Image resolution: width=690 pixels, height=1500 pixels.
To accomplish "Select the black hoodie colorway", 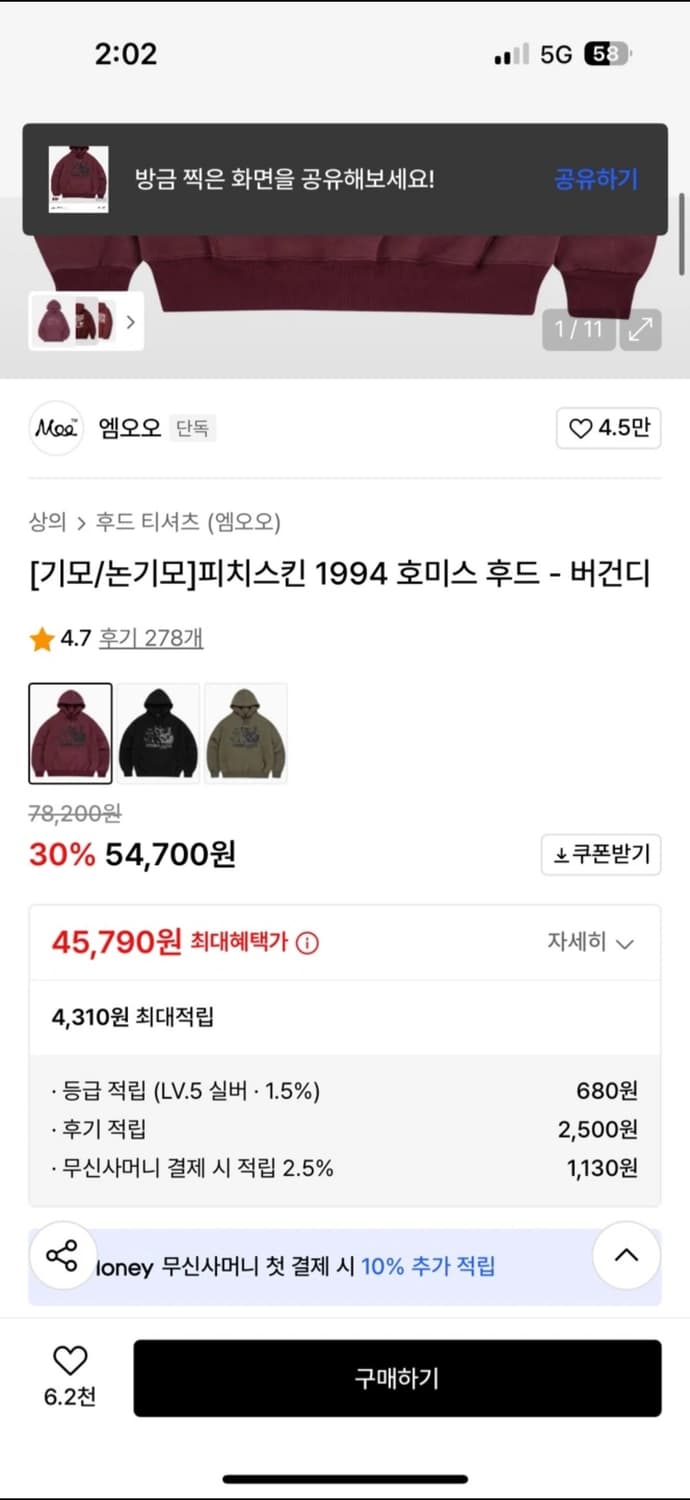I will click(x=159, y=732).
